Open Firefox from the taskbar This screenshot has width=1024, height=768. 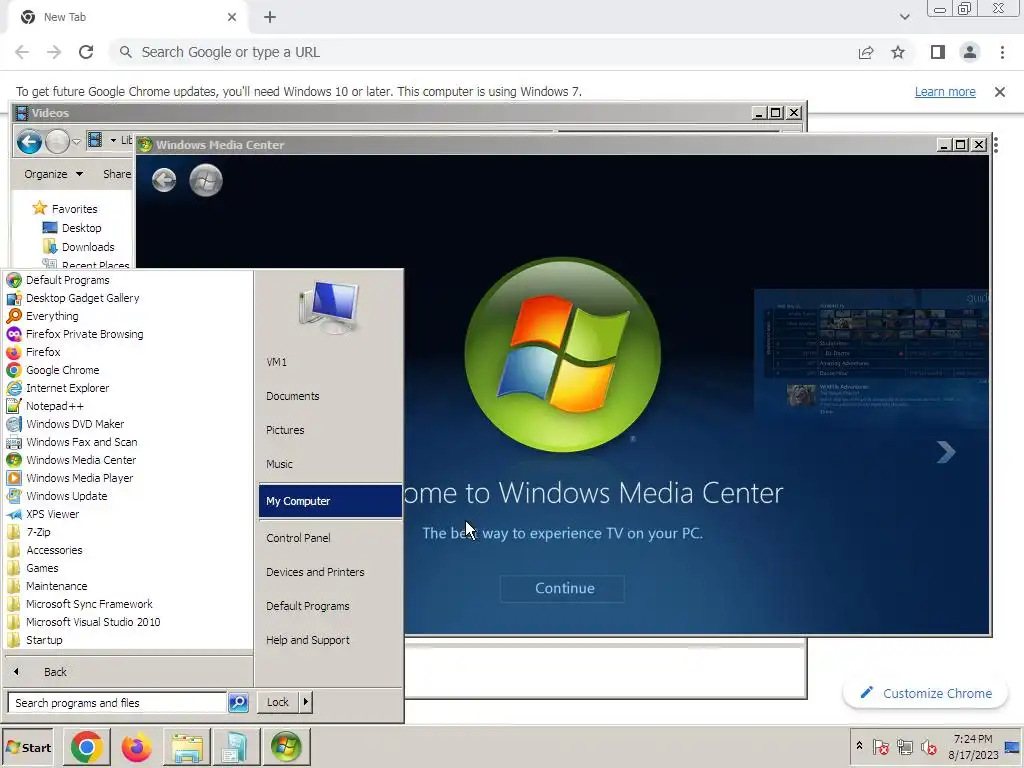[136, 747]
